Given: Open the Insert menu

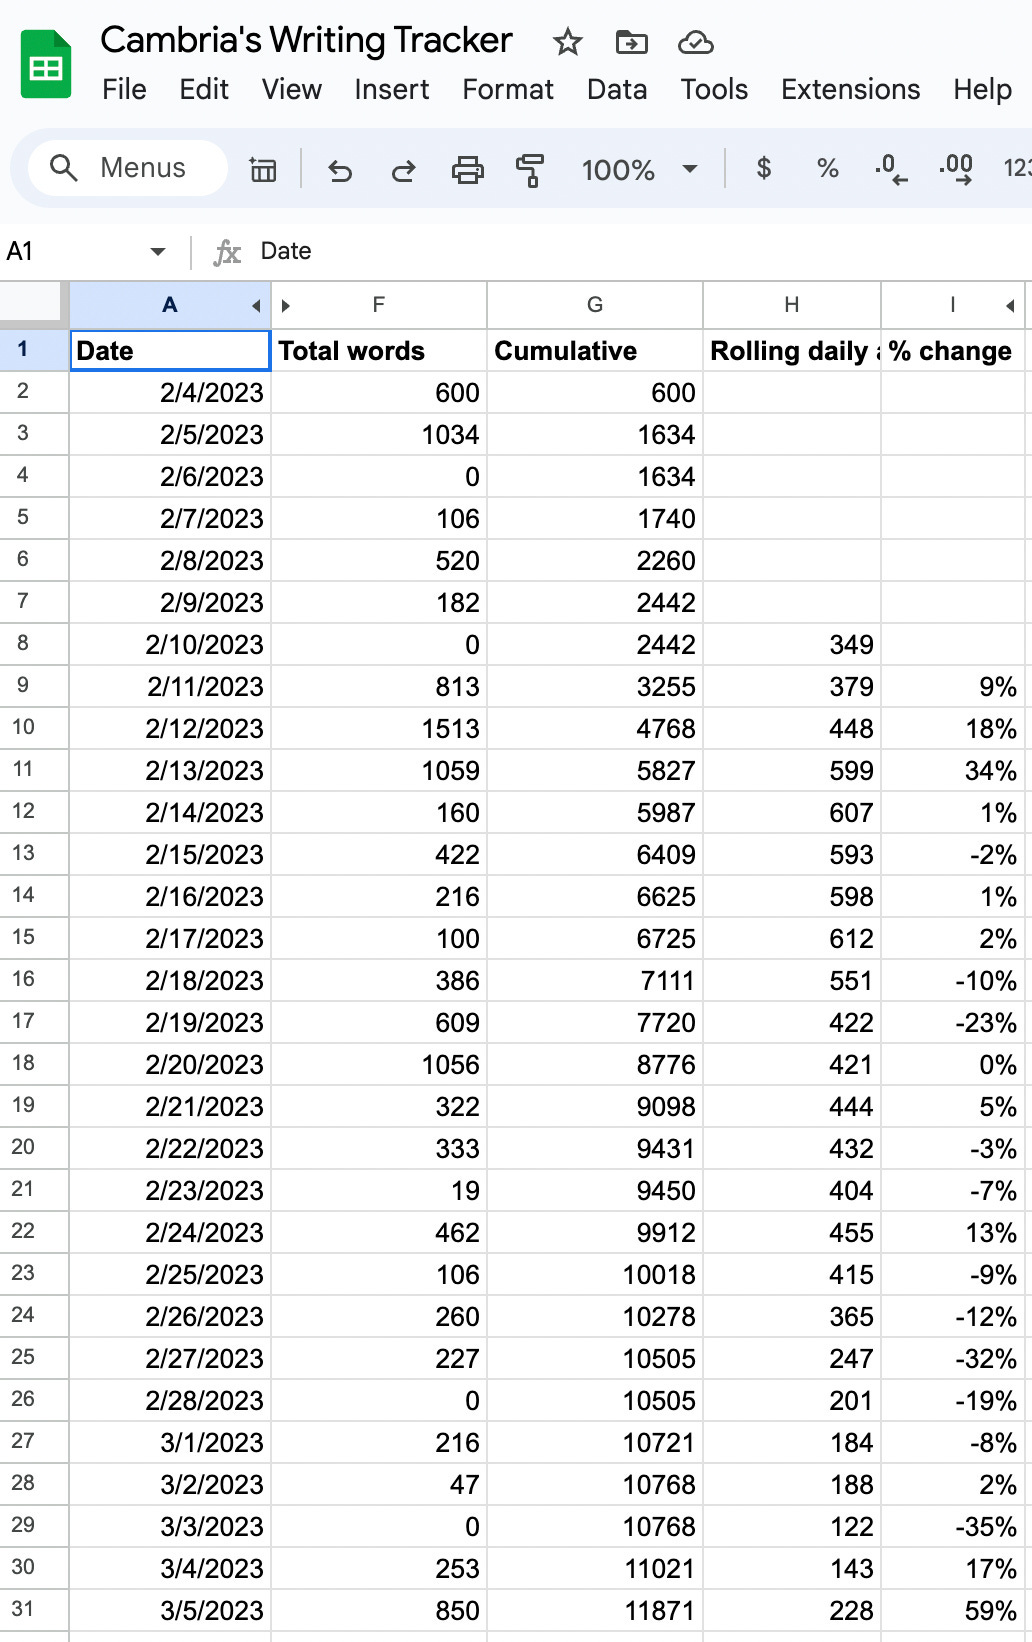Looking at the screenshot, I should [x=392, y=89].
